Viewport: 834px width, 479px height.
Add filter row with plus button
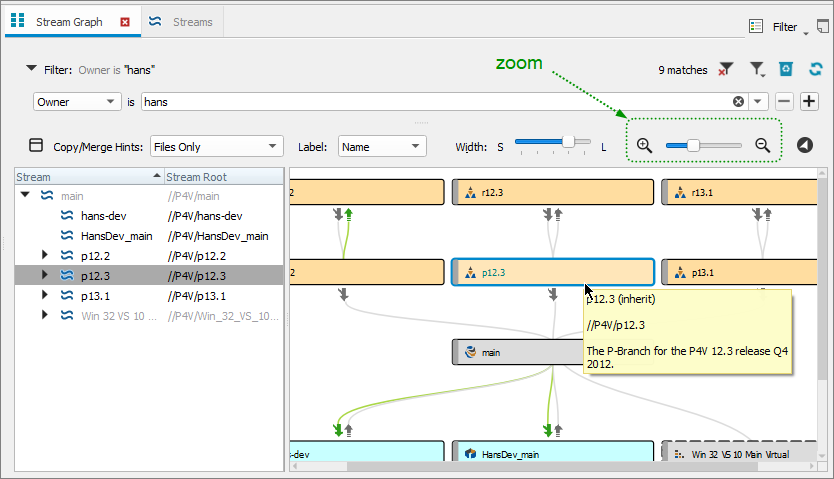(x=810, y=102)
